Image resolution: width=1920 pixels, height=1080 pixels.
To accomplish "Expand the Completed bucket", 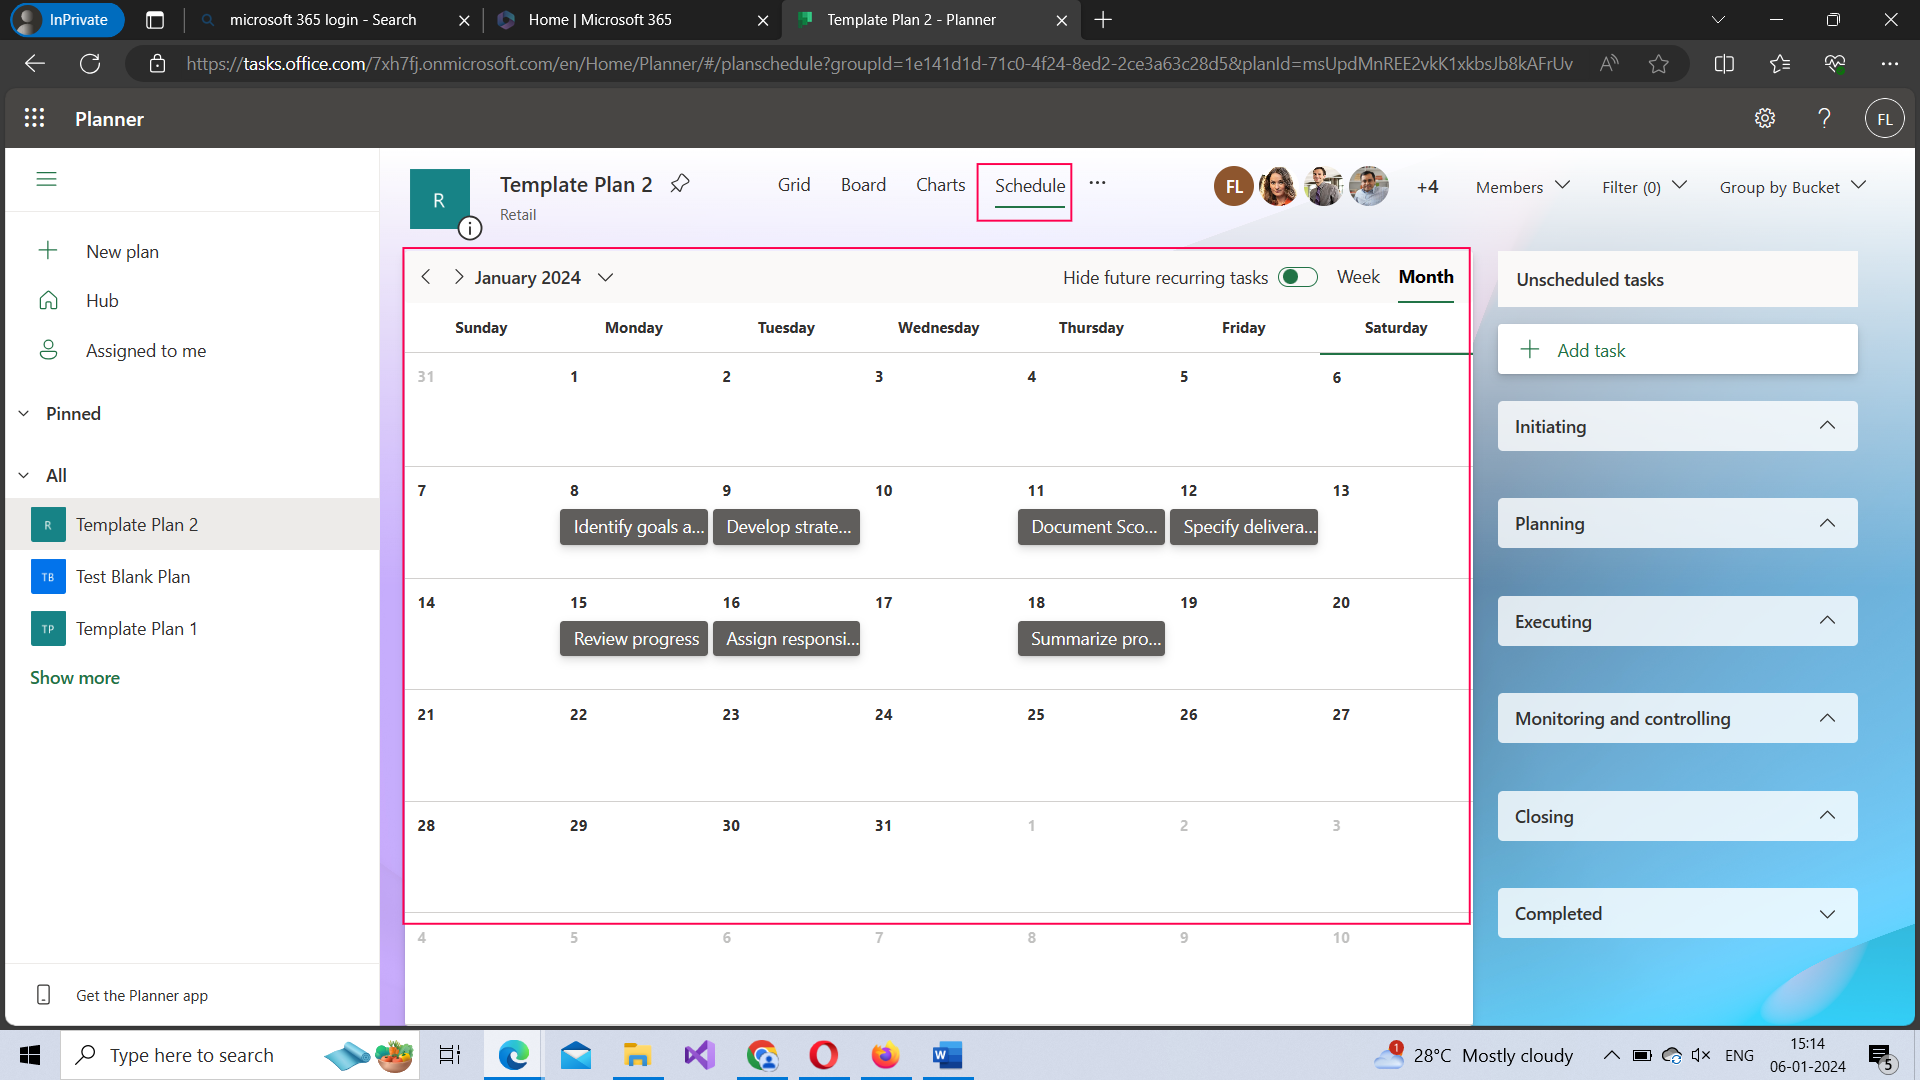I will click(x=1827, y=913).
